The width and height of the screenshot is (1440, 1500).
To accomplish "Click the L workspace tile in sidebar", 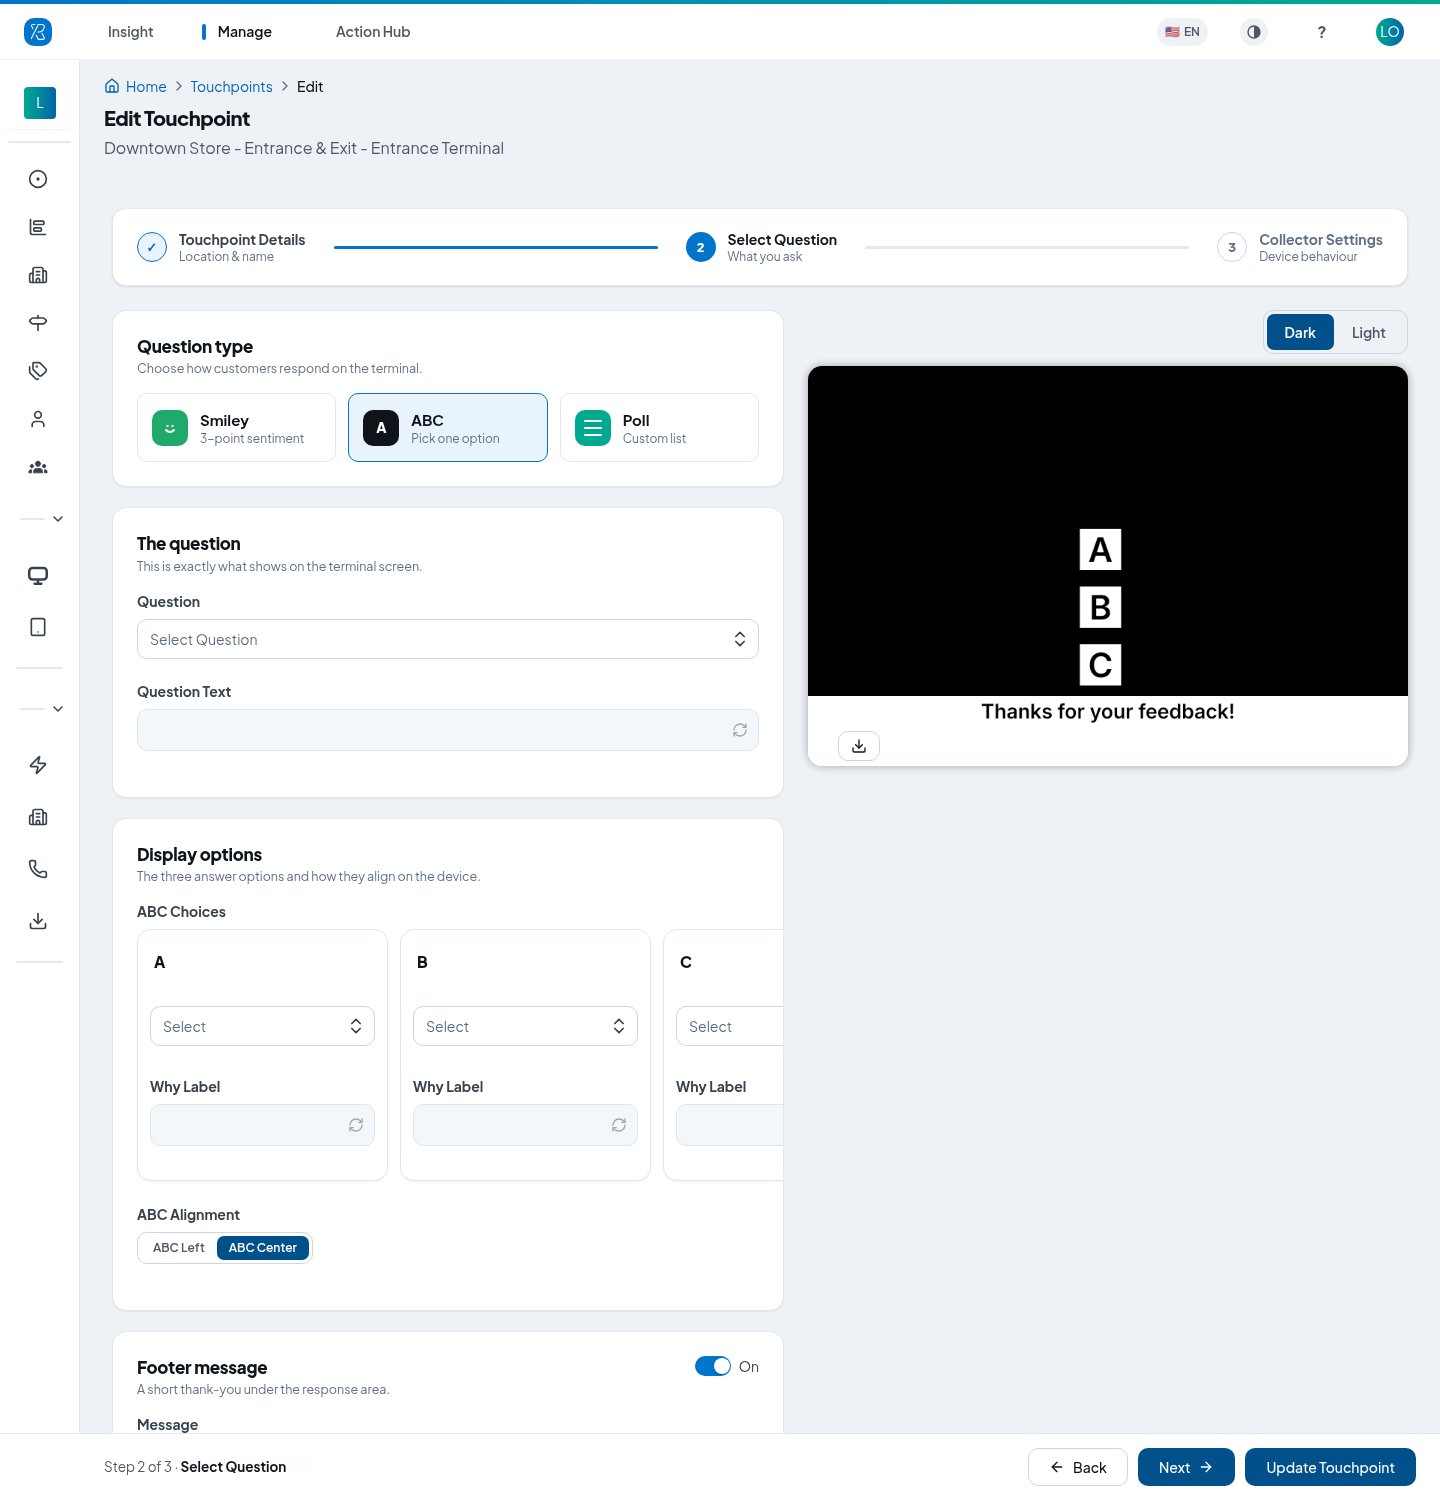I will (40, 103).
